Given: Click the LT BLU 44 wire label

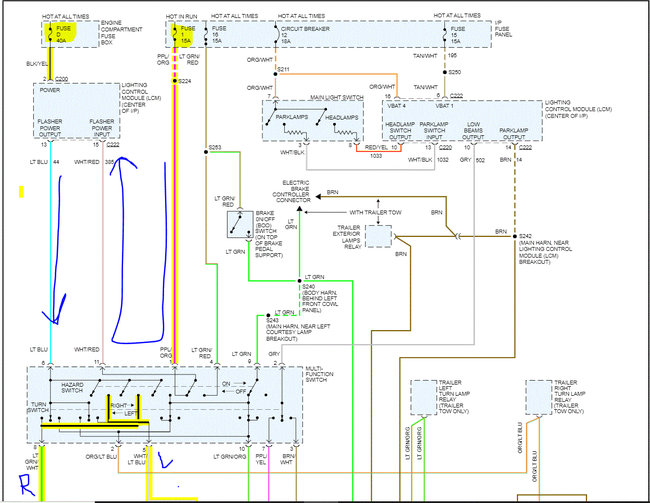Looking at the screenshot, I should (x=44, y=162).
